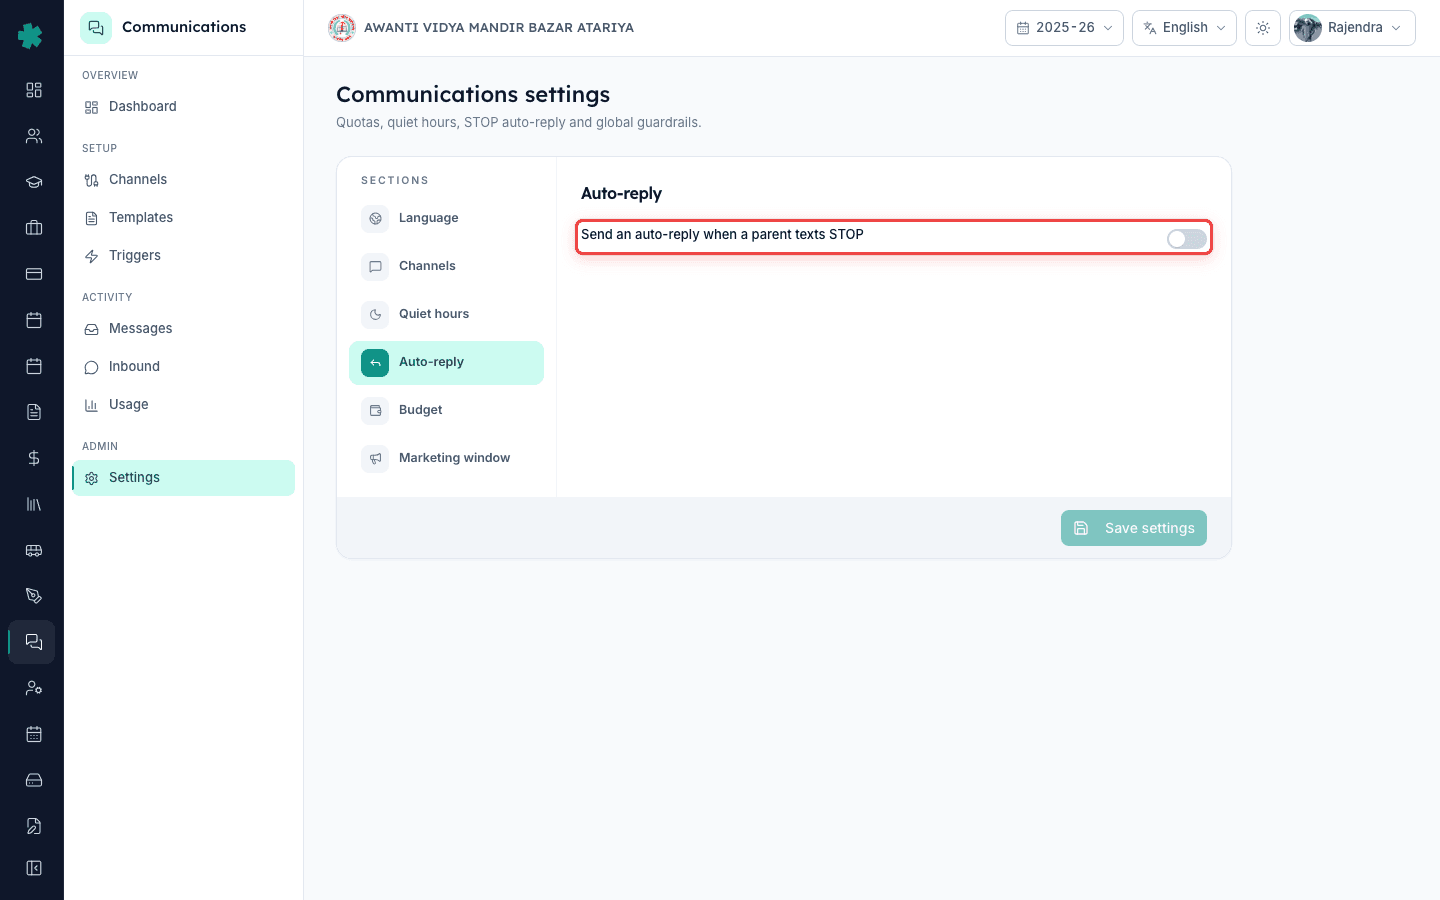Enable the STOP auto-reply toggle switch

tap(1186, 239)
